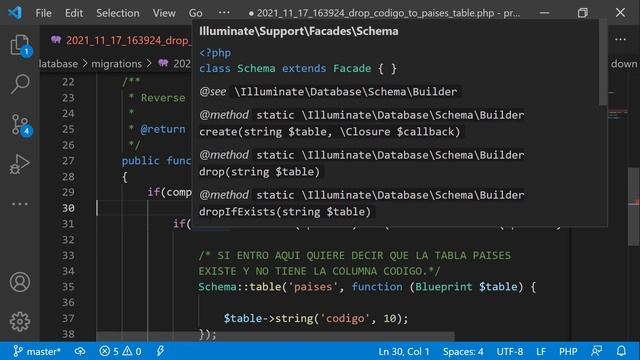
Task: Open the Search view icon
Action: point(20,84)
